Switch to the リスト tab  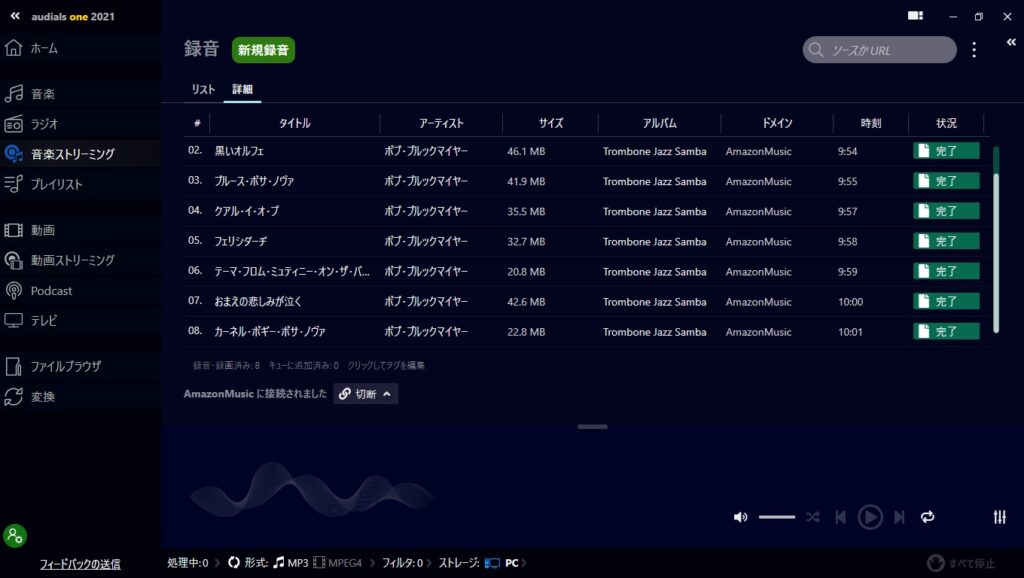(203, 90)
